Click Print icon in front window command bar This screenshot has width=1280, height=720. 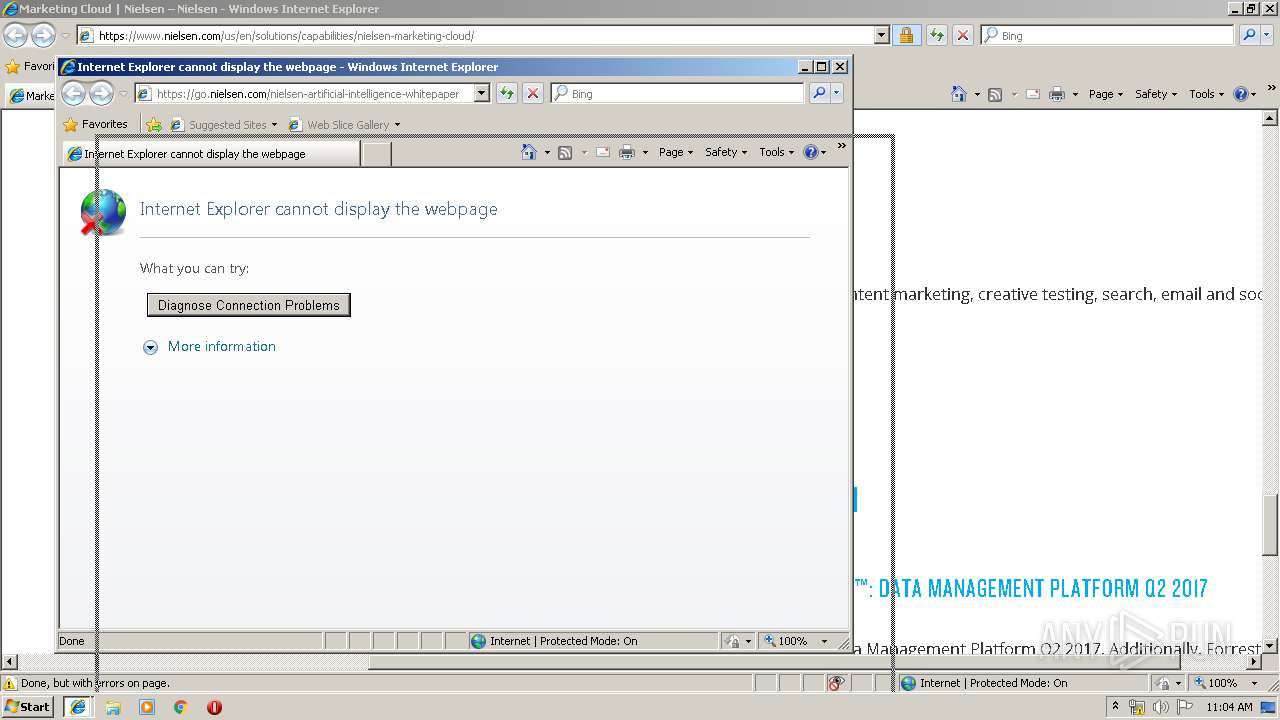click(x=627, y=152)
